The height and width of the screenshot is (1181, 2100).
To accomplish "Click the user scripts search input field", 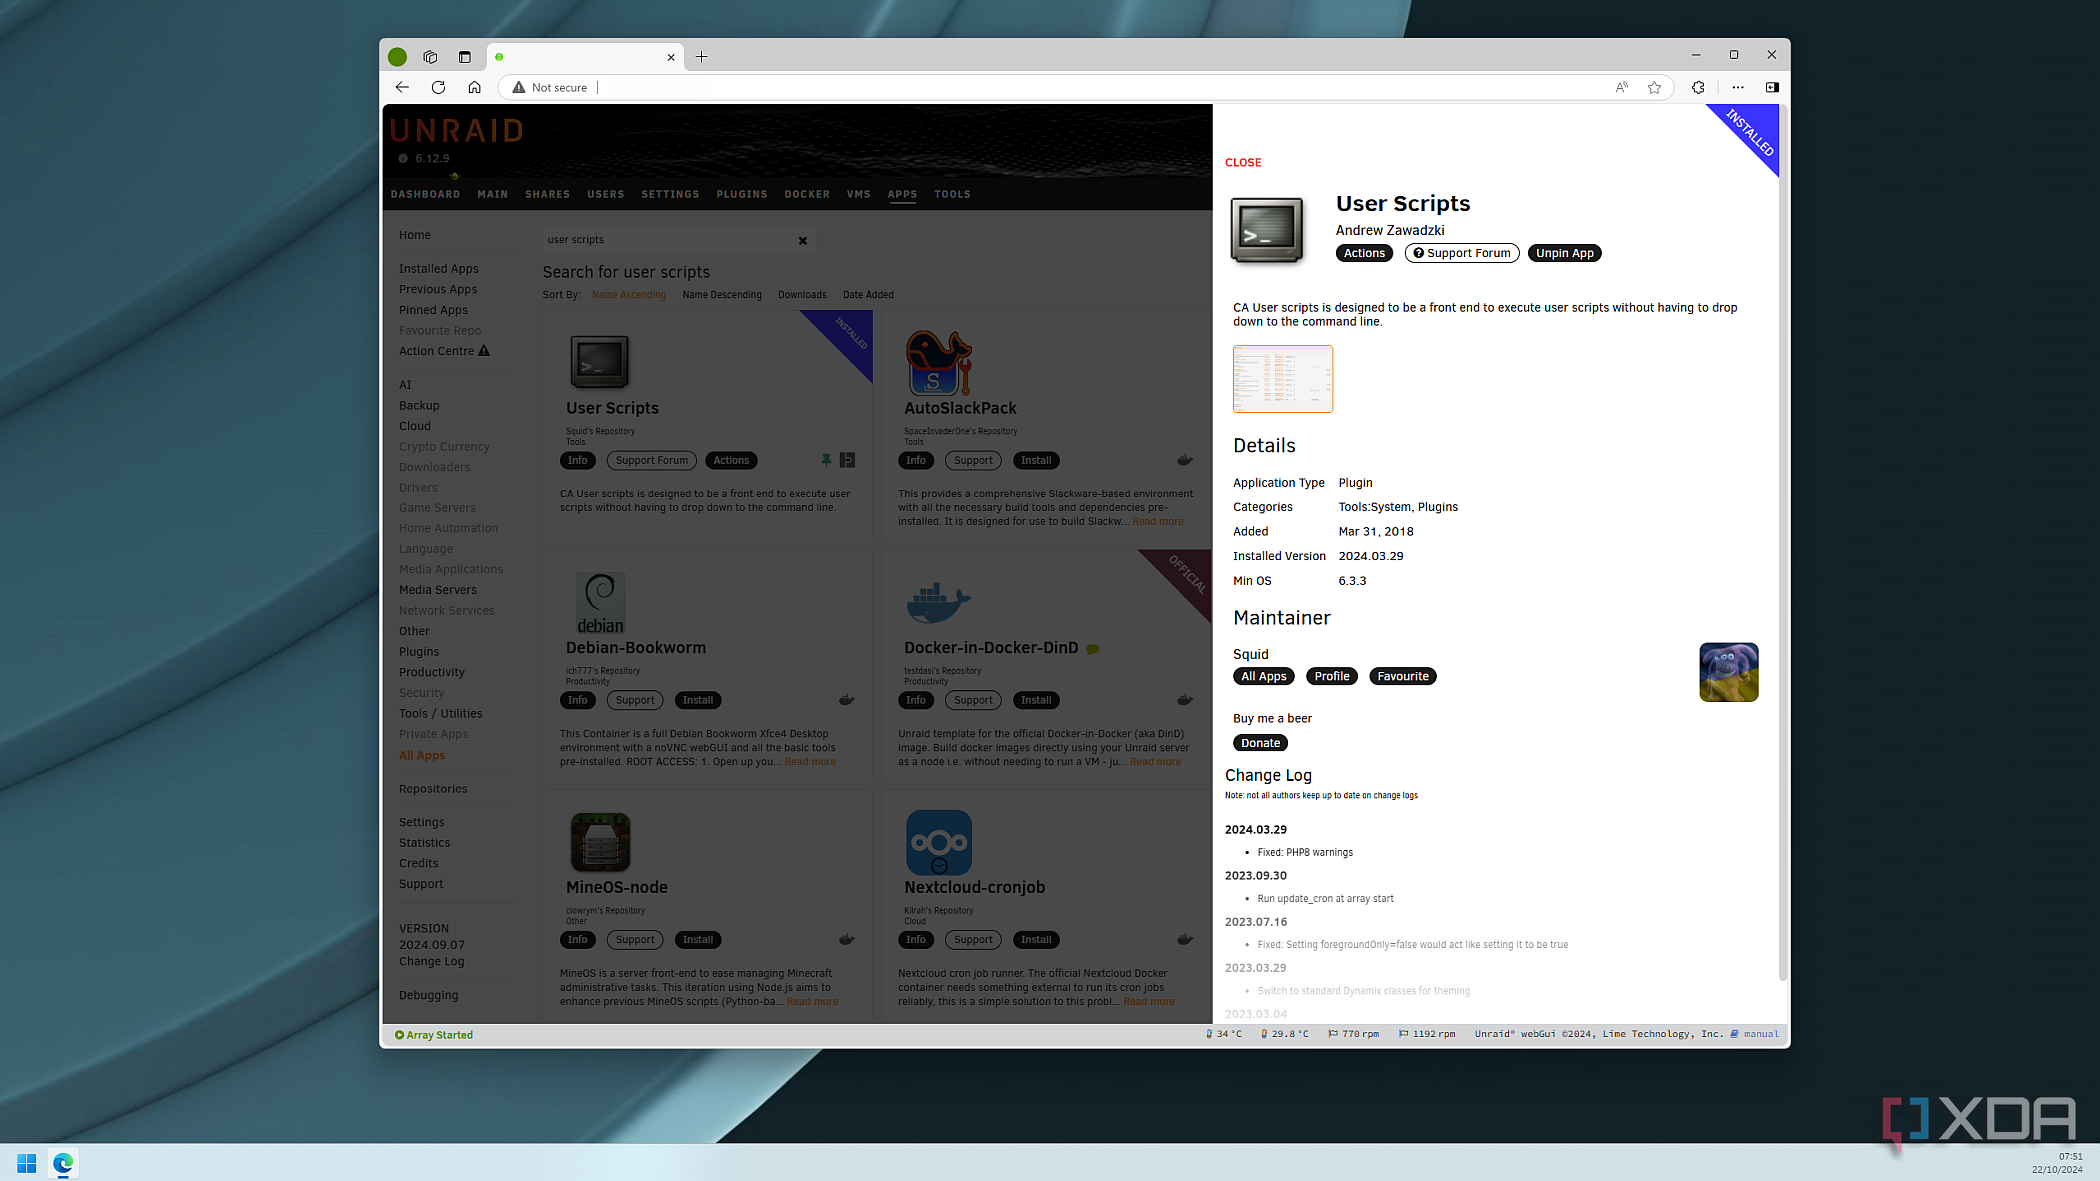I will tap(669, 239).
